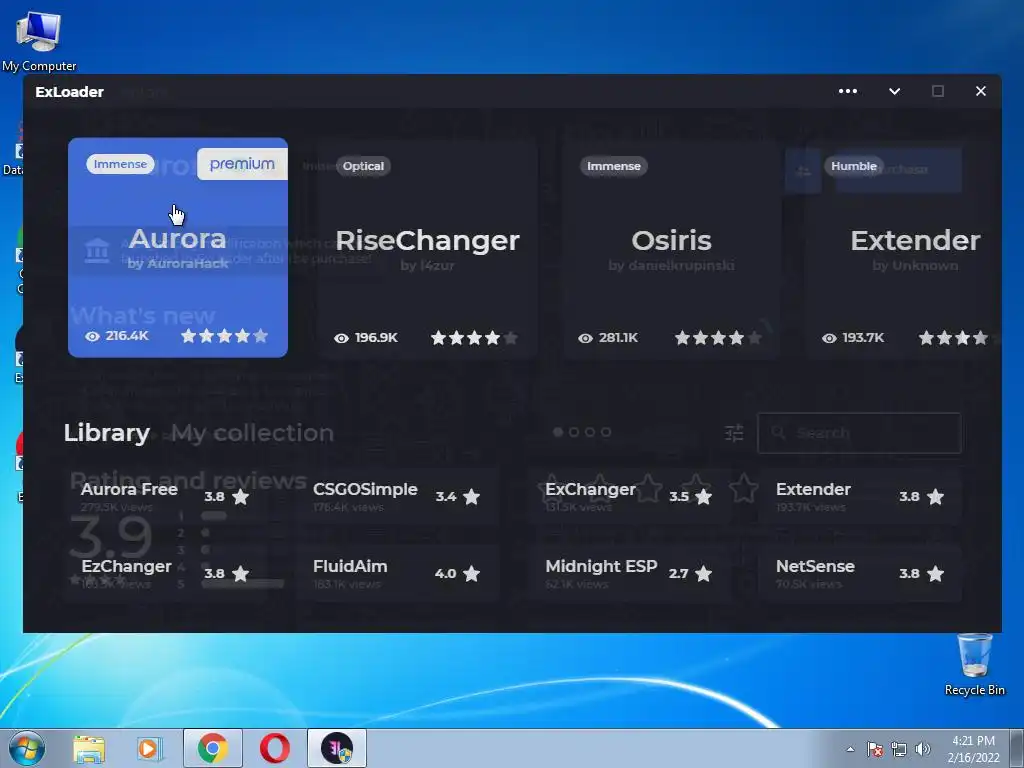Open the Recycle Bin desktop icon
The height and width of the screenshot is (768, 1024).
(x=974, y=665)
